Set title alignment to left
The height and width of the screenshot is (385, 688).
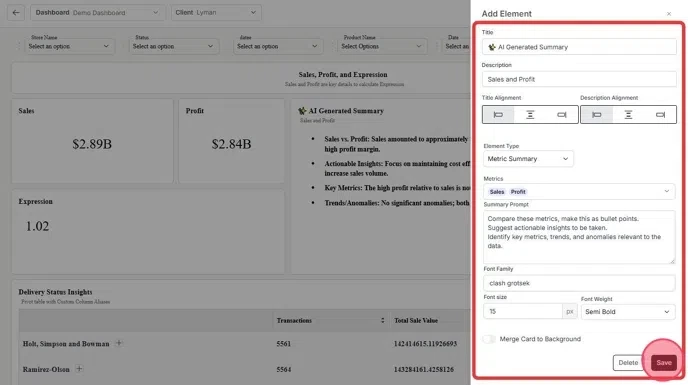(498, 115)
